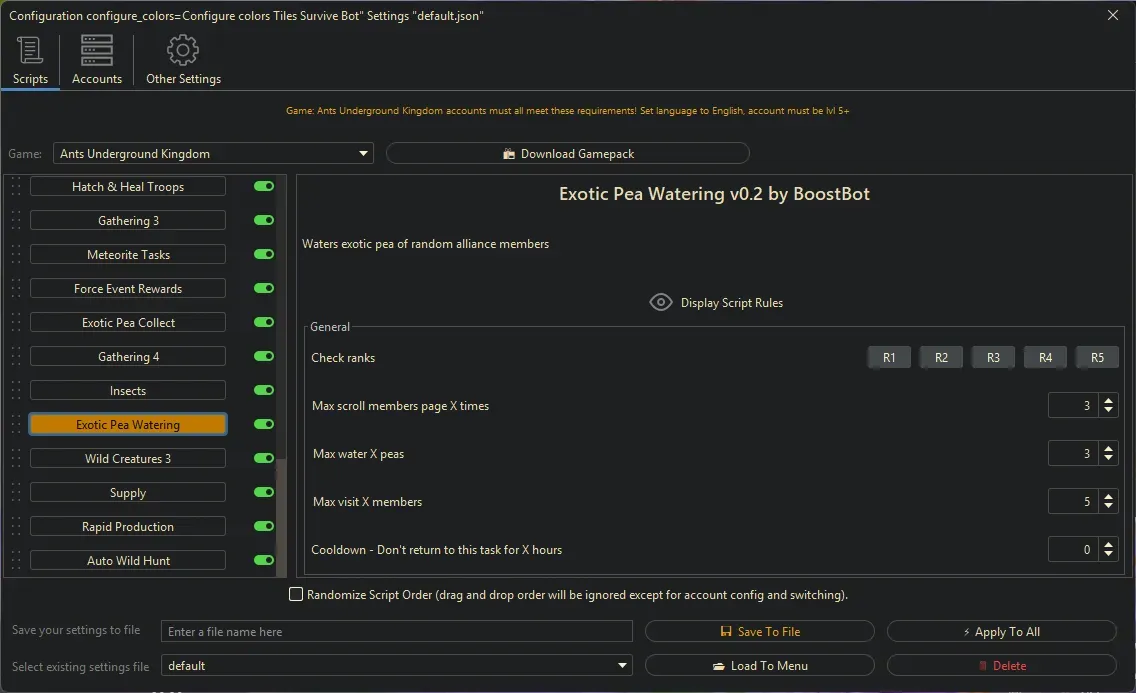
Task: Click the Save To File button
Action: (x=759, y=632)
